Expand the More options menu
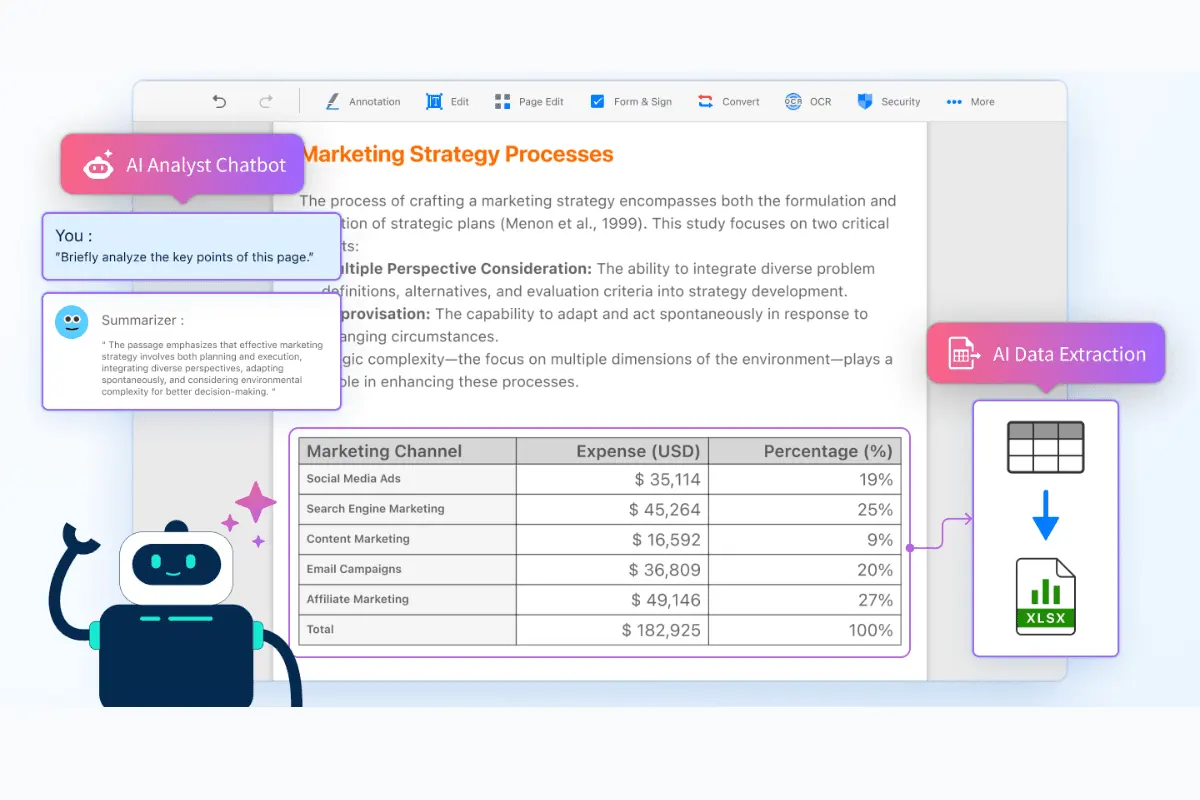The height and width of the screenshot is (800, 1200). (969, 101)
